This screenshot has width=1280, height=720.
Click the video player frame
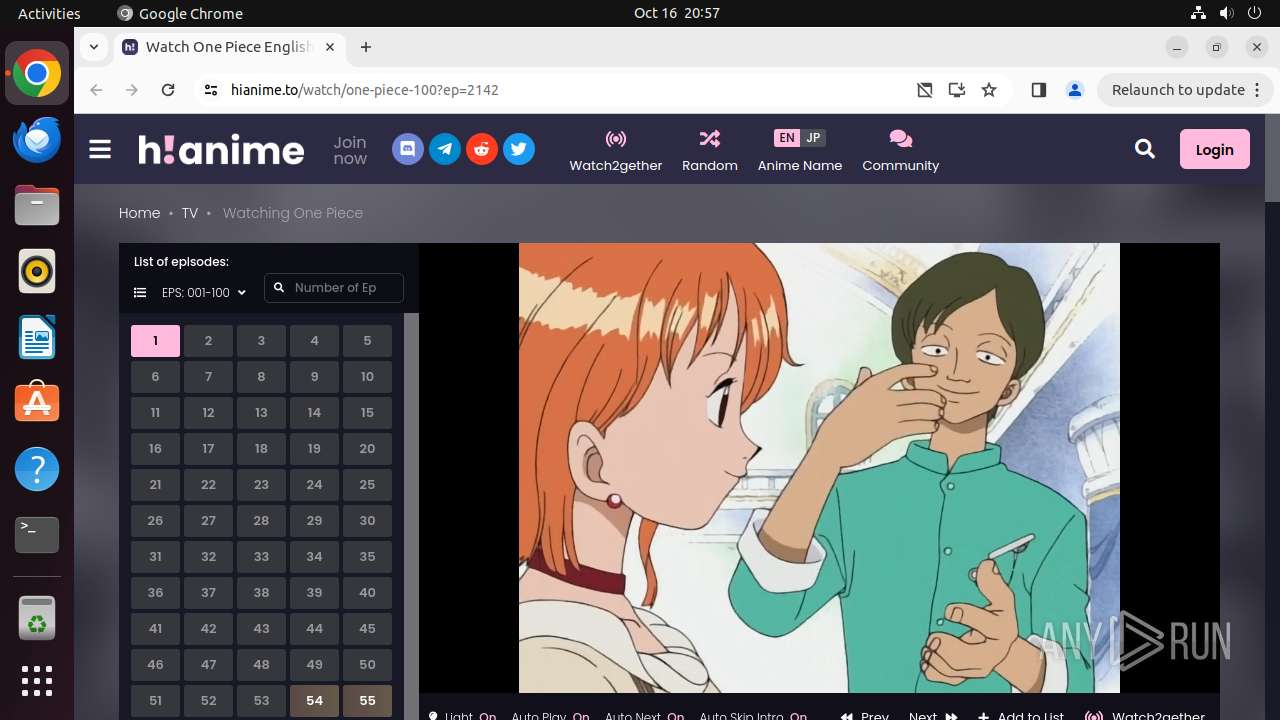pos(819,468)
